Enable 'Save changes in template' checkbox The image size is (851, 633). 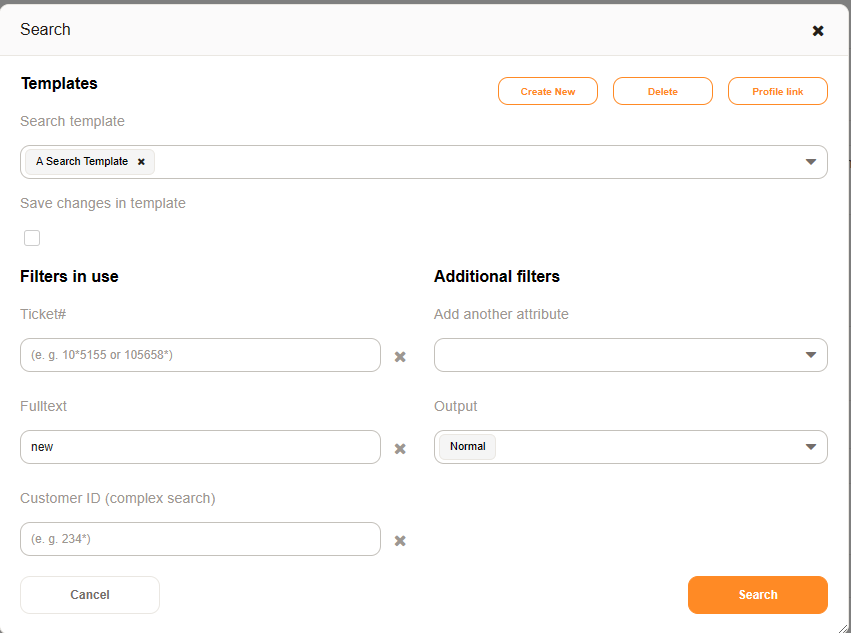[x=32, y=238]
